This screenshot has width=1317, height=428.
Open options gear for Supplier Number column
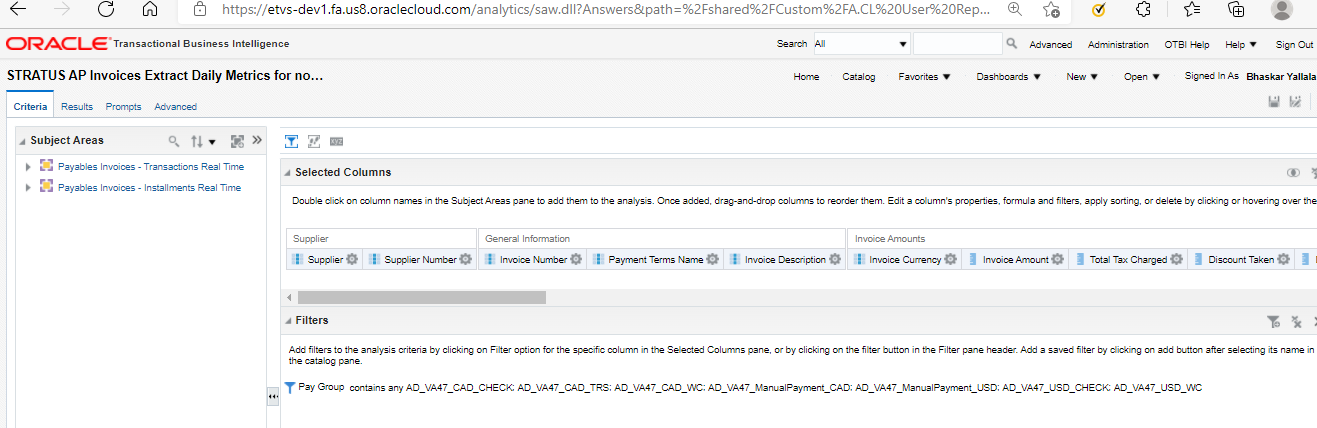coord(466,259)
